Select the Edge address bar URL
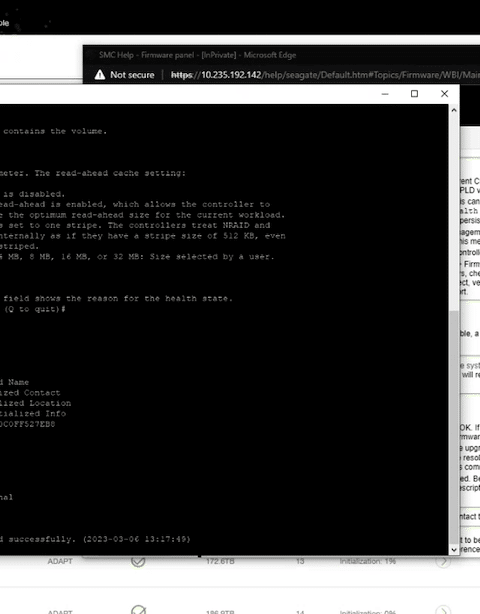Screen dimensions: 480x614 coord(325,75)
